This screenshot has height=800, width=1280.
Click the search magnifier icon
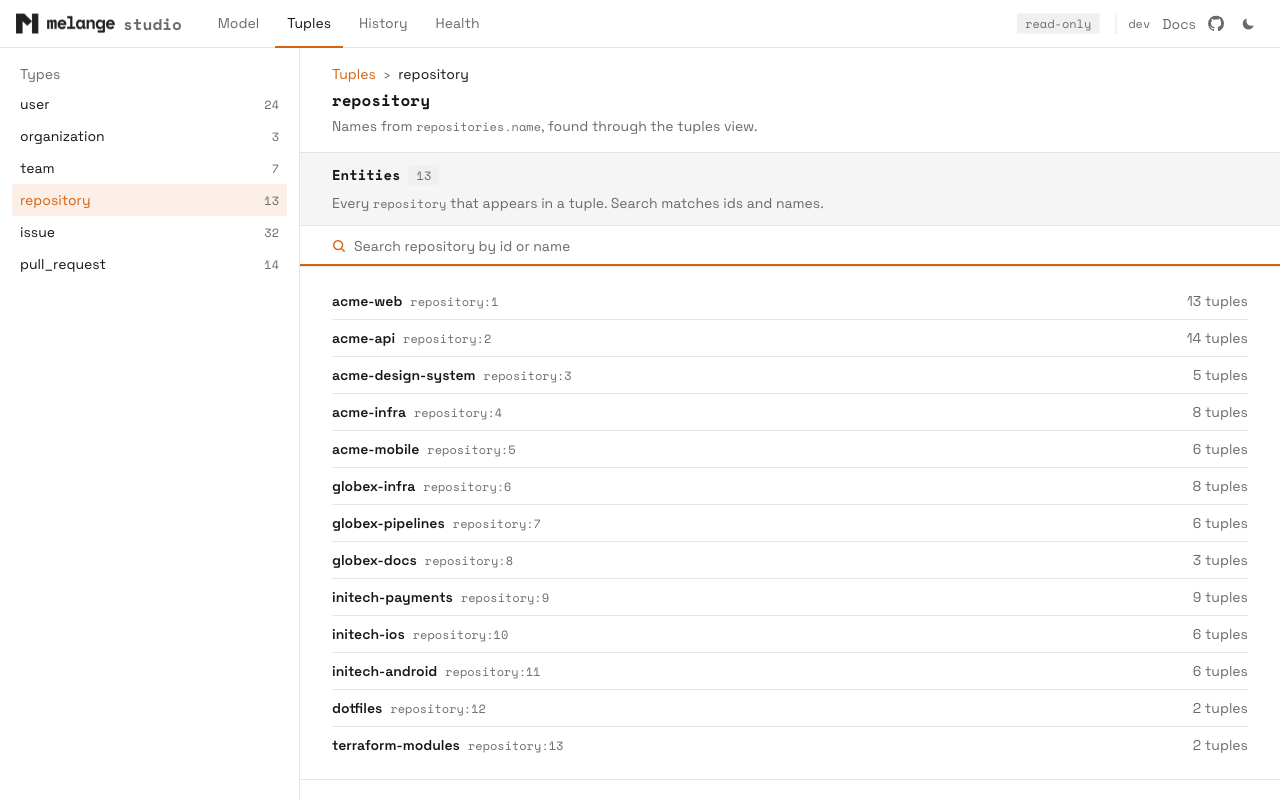click(x=339, y=246)
